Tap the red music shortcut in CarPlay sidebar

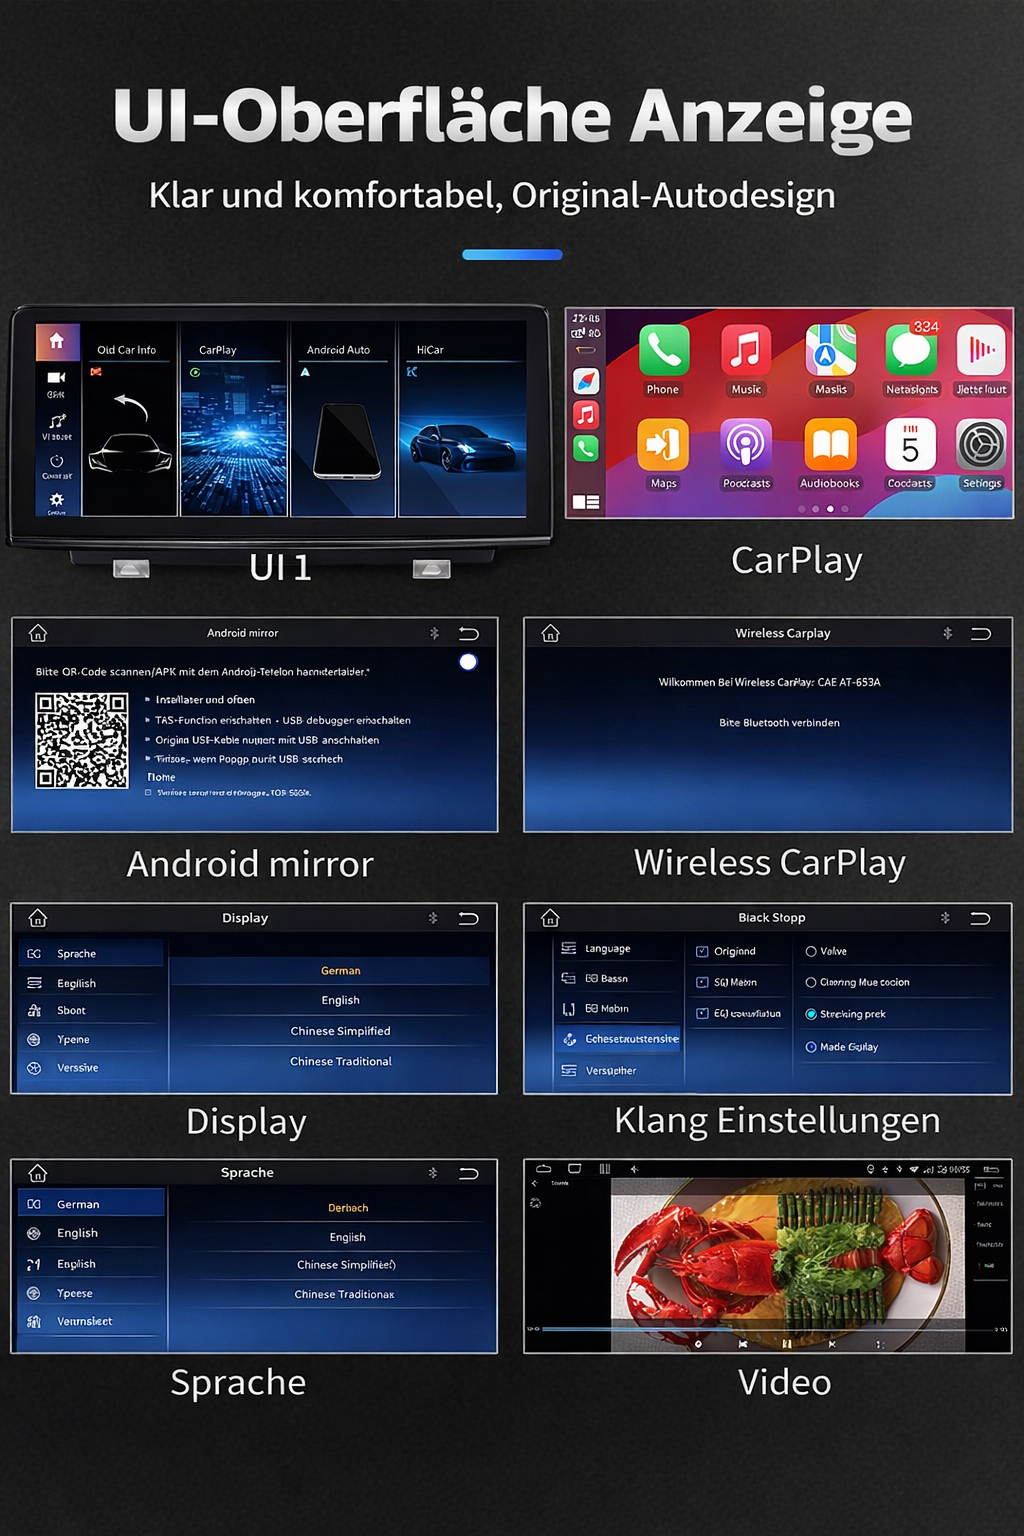point(586,414)
